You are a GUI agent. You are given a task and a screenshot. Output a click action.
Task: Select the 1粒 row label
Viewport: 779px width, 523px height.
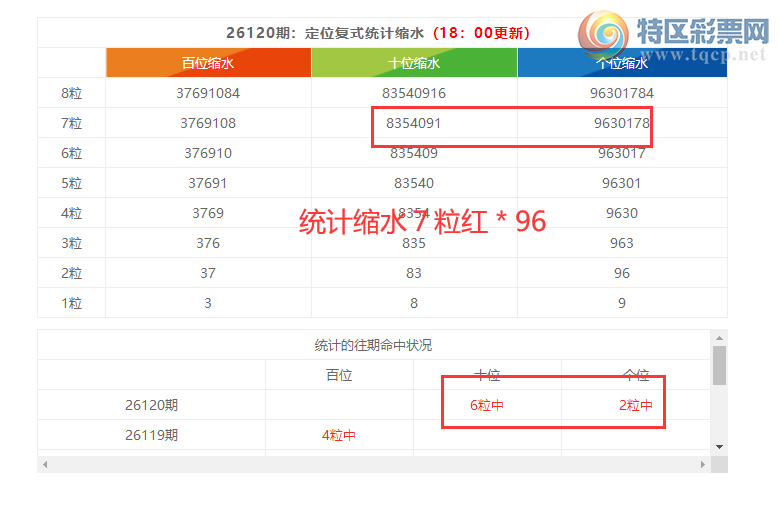[72, 303]
